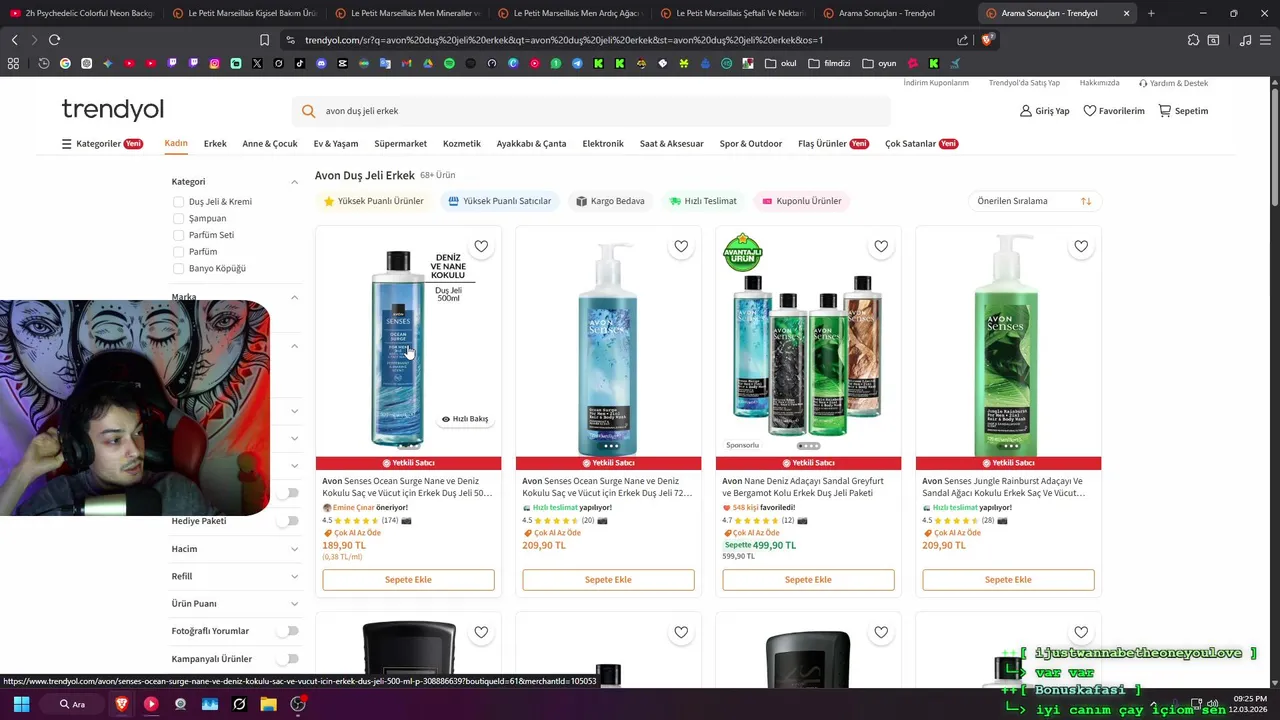The image size is (1280, 720).
Task: Click Giriş Yap account icon
Action: pyautogui.click(x=1044, y=111)
